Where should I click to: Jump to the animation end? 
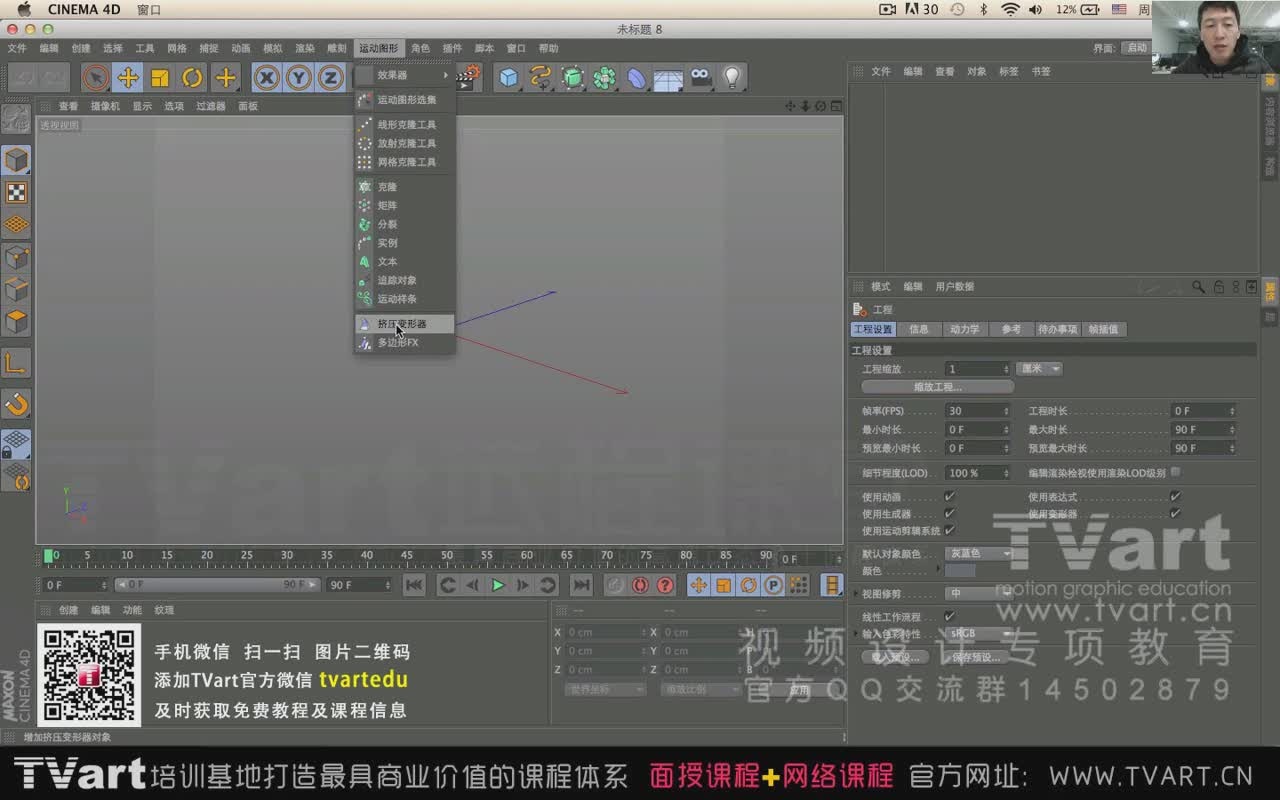(x=581, y=585)
